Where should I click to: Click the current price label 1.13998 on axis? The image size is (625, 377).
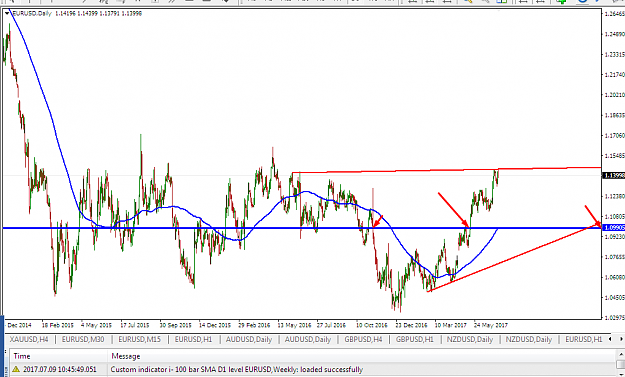coord(614,175)
